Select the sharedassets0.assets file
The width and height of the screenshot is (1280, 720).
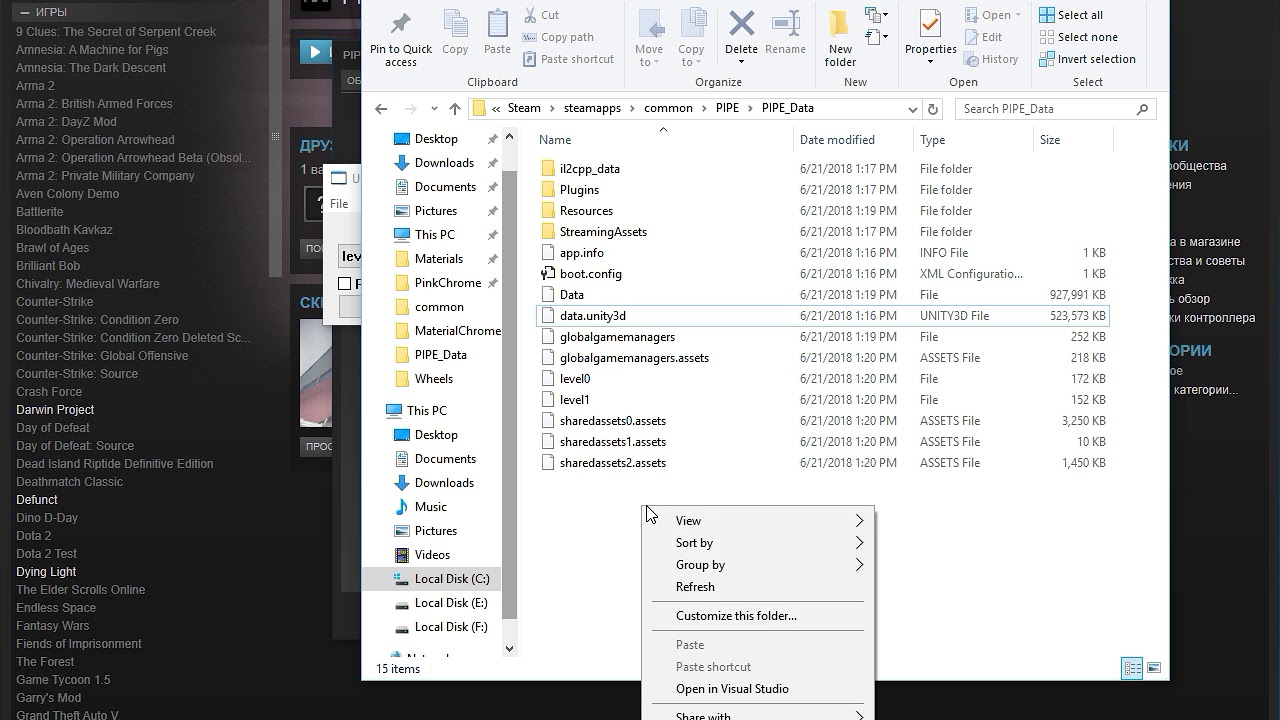(x=612, y=421)
